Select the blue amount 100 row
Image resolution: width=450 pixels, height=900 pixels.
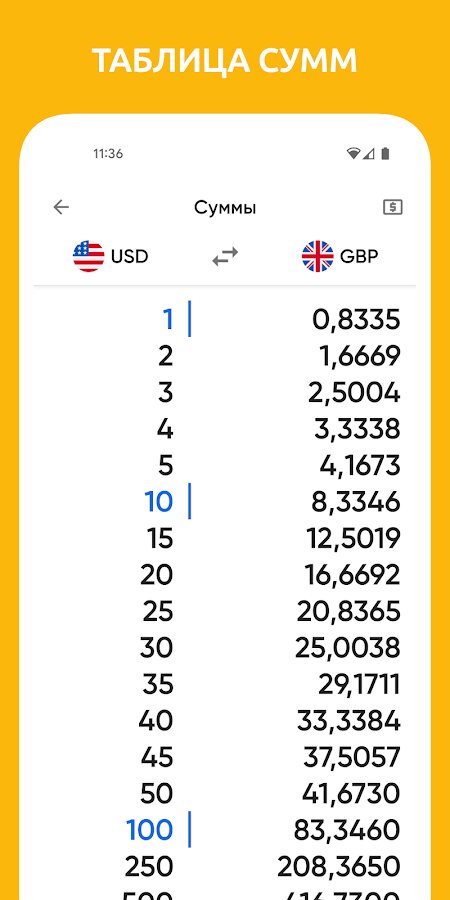225,830
